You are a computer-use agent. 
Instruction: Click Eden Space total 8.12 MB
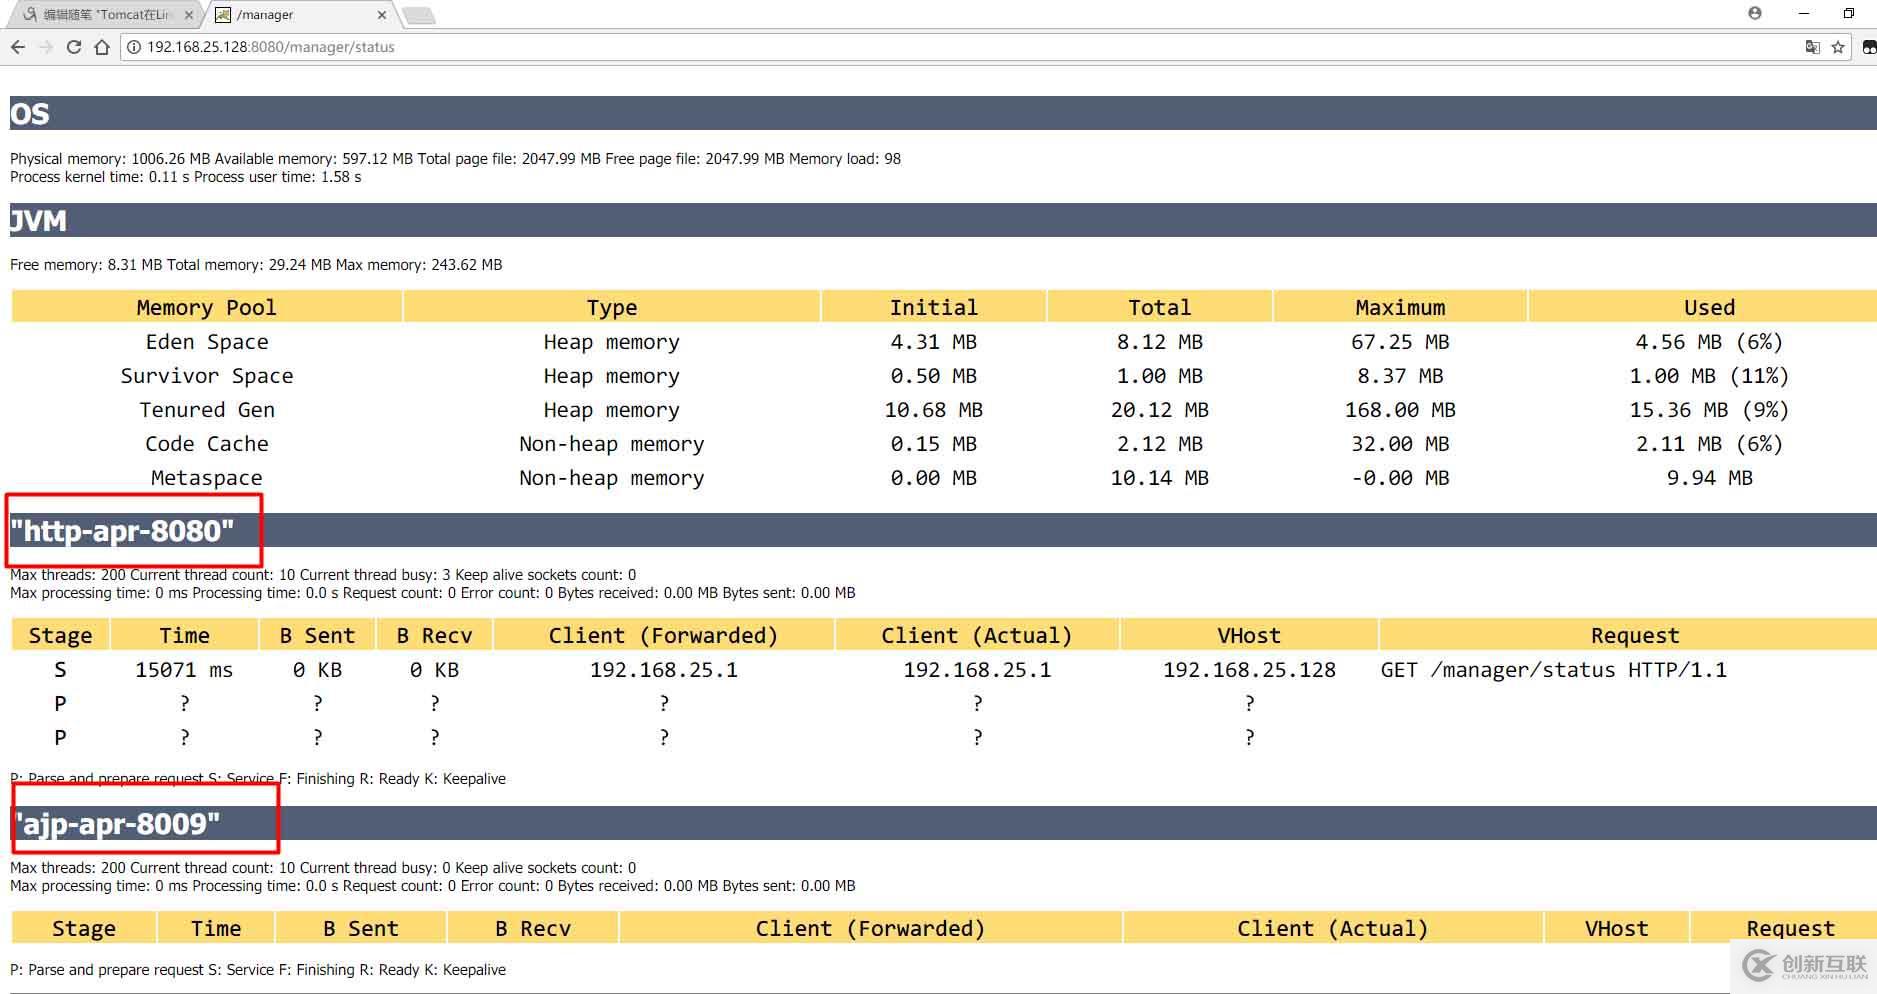point(1160,342)
